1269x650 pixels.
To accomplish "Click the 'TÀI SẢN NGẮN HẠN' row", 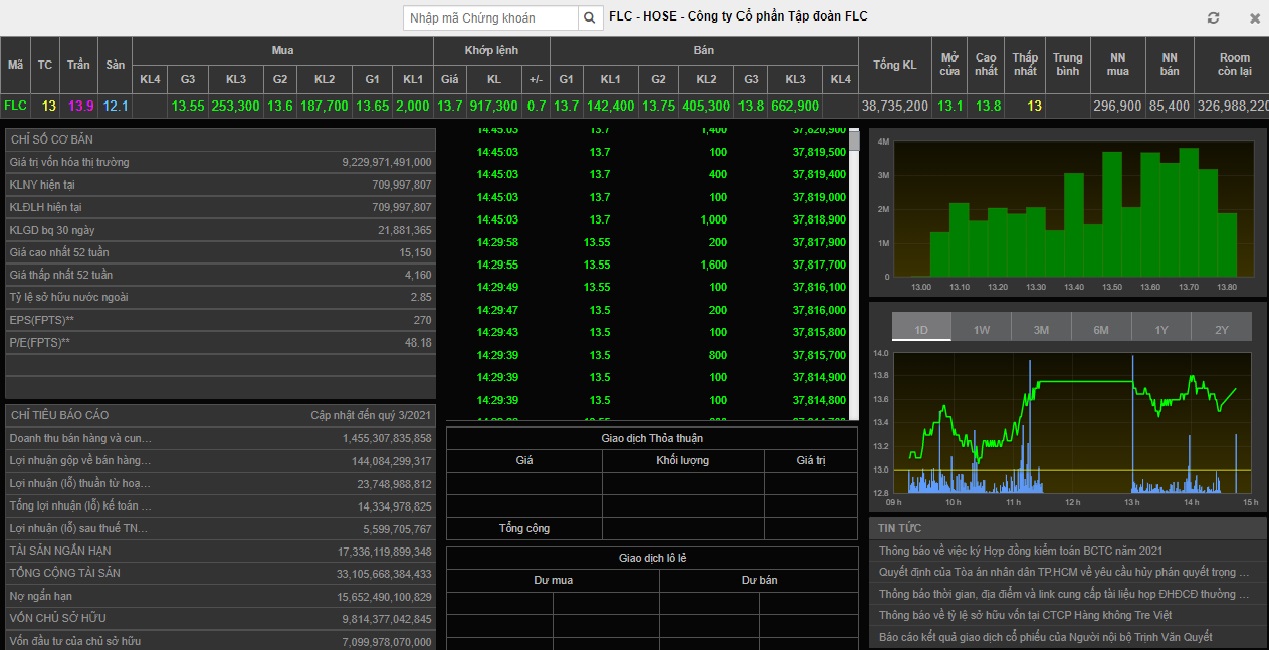I will point(221,551).
